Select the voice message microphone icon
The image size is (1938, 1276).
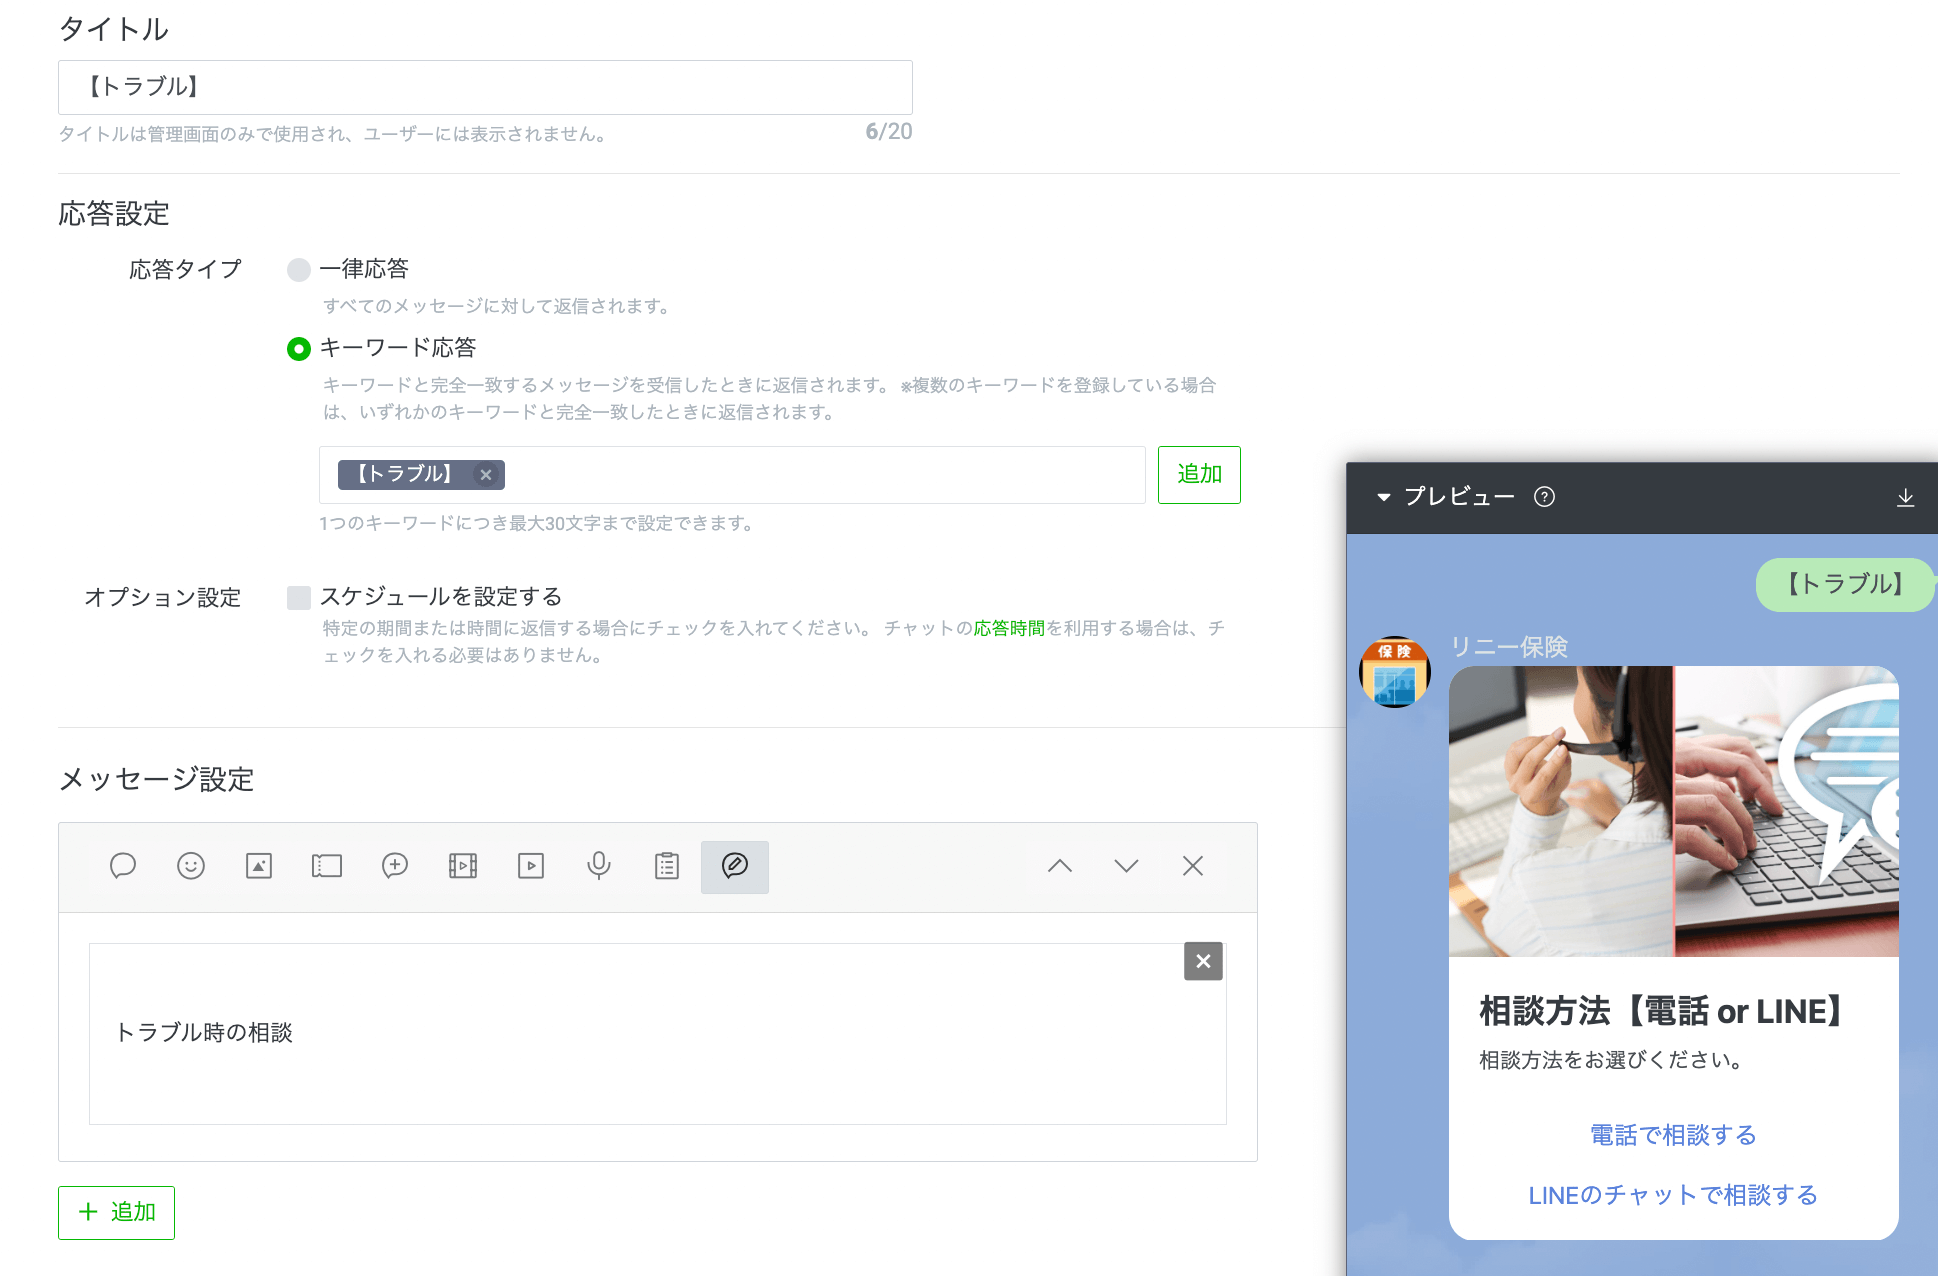pos(599,866)
